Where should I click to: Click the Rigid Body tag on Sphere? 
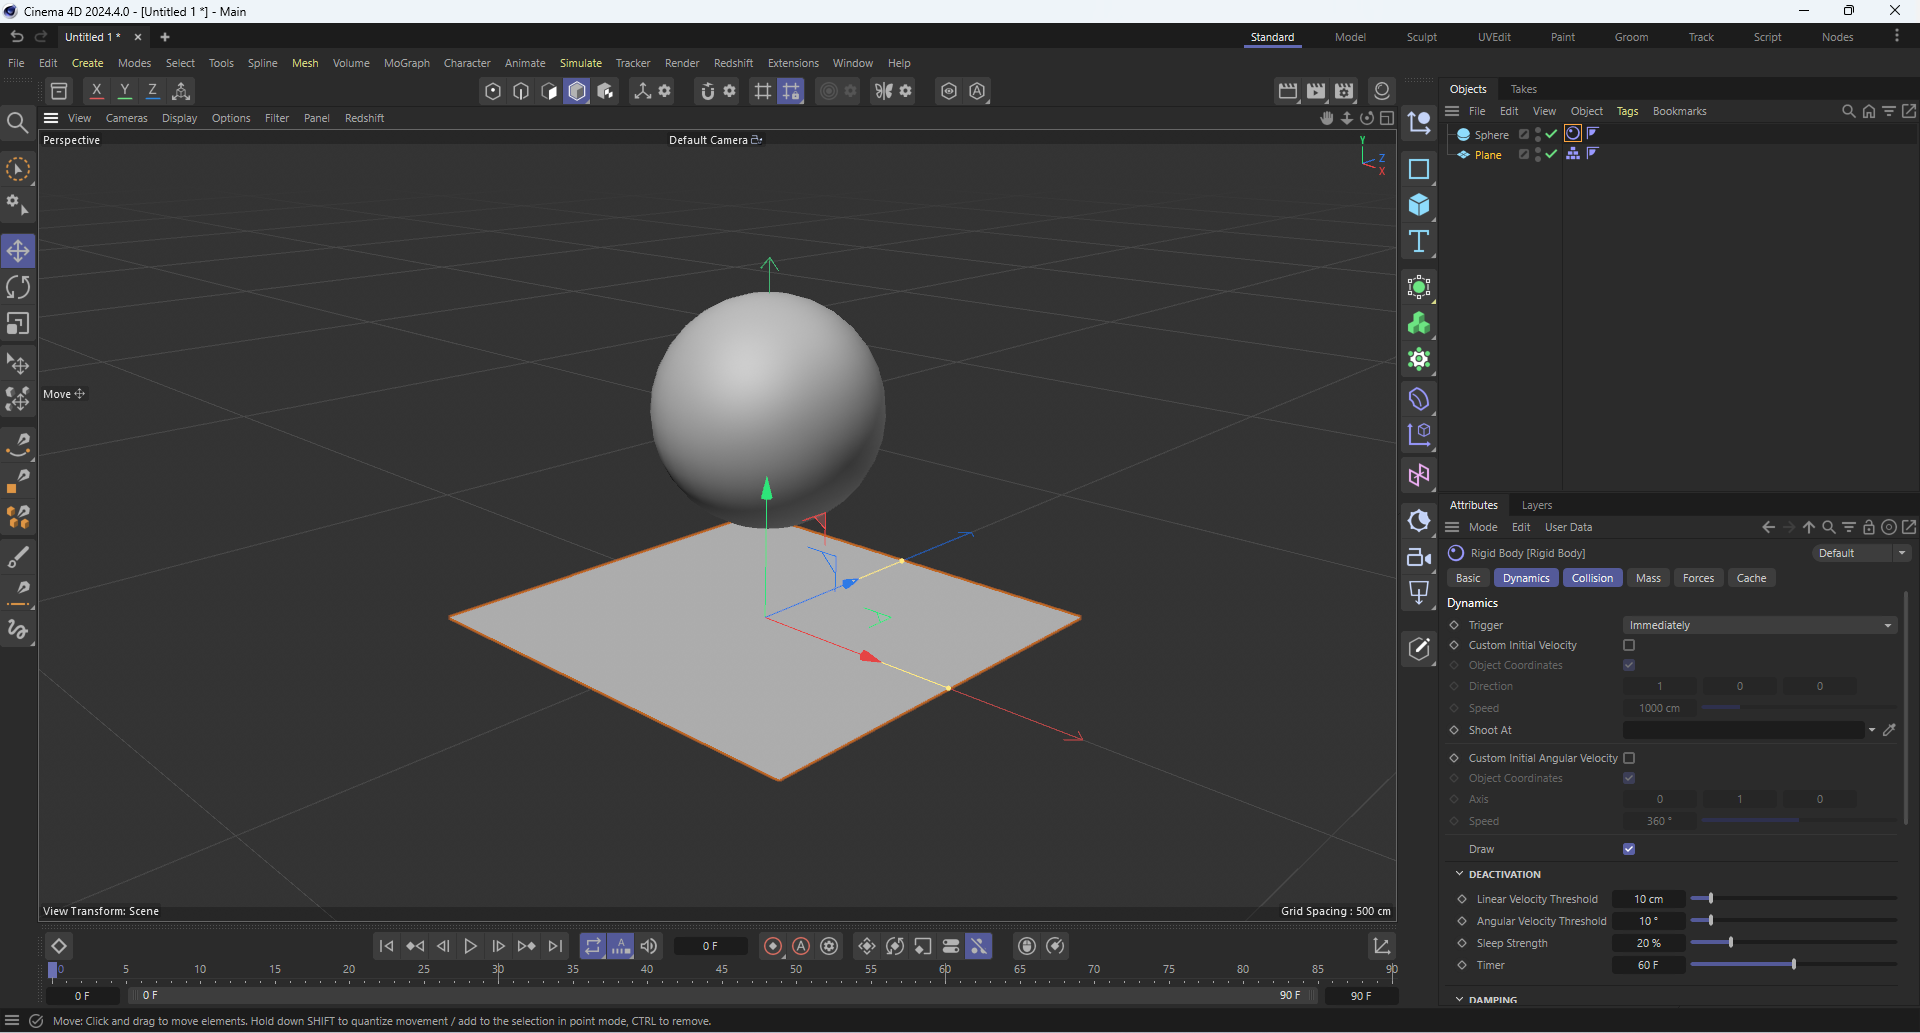[x=1573, y=134]
